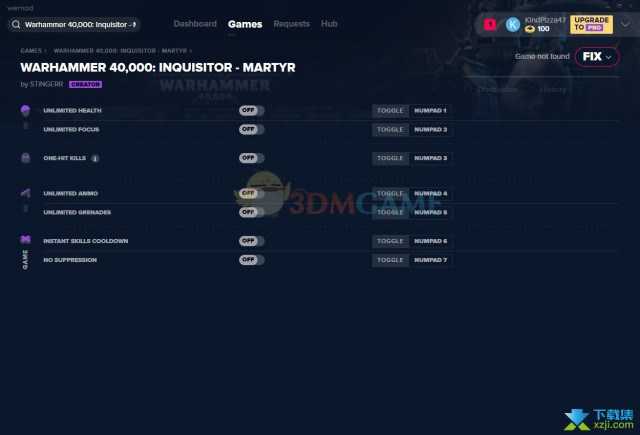Click Toggle button for Unlimited Grenades
640x435 pixels.
coord(390,213)
